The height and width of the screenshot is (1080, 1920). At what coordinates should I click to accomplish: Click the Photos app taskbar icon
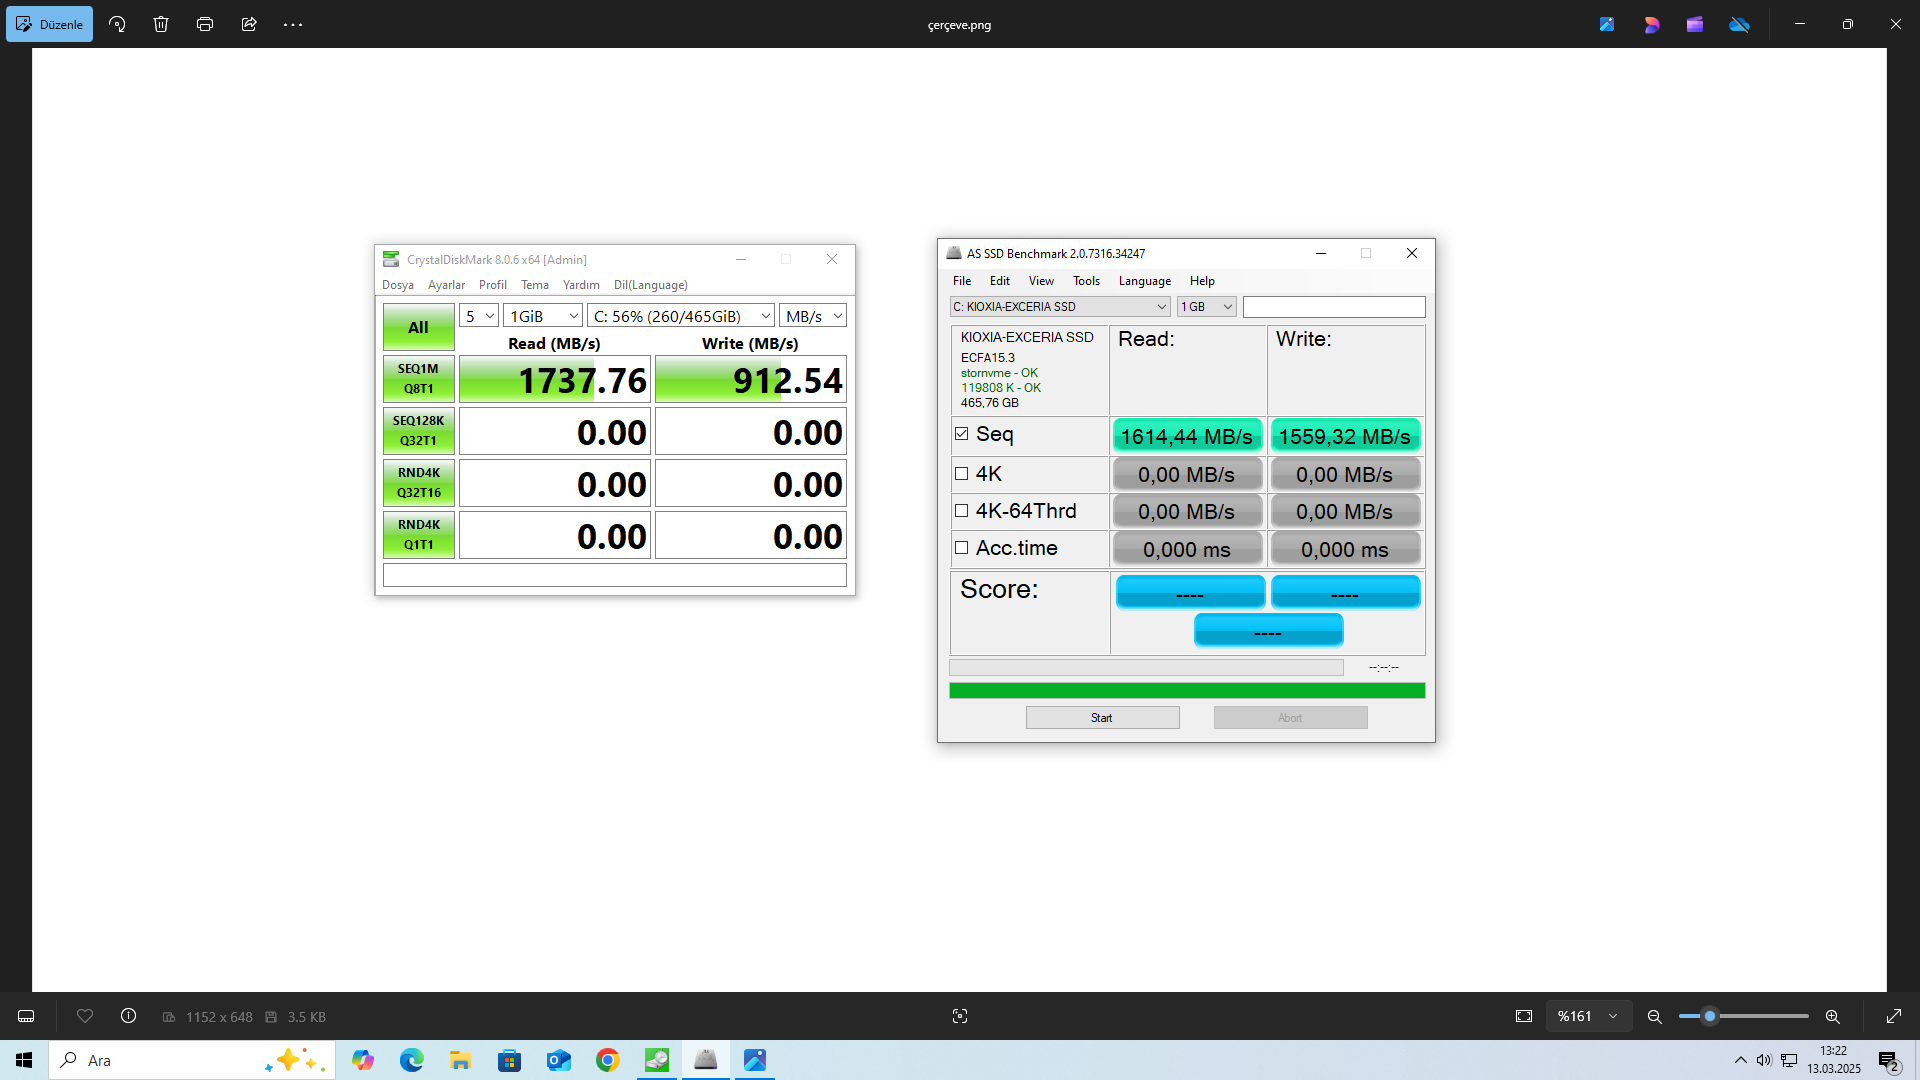click(x=755, y=1060)
